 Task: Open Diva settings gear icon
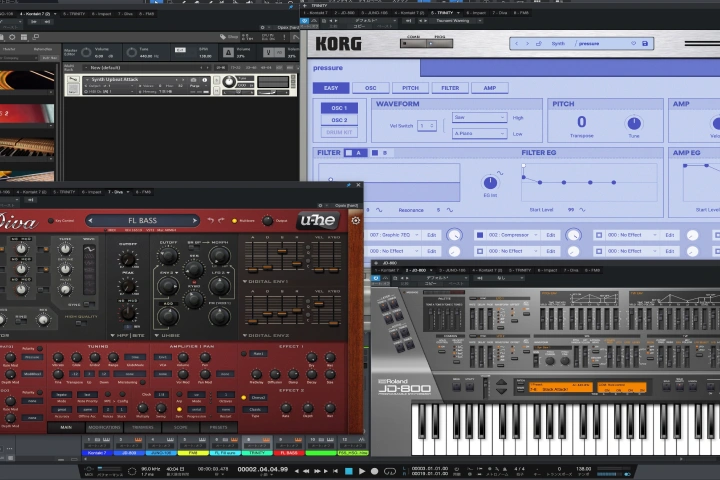[356, 220]
